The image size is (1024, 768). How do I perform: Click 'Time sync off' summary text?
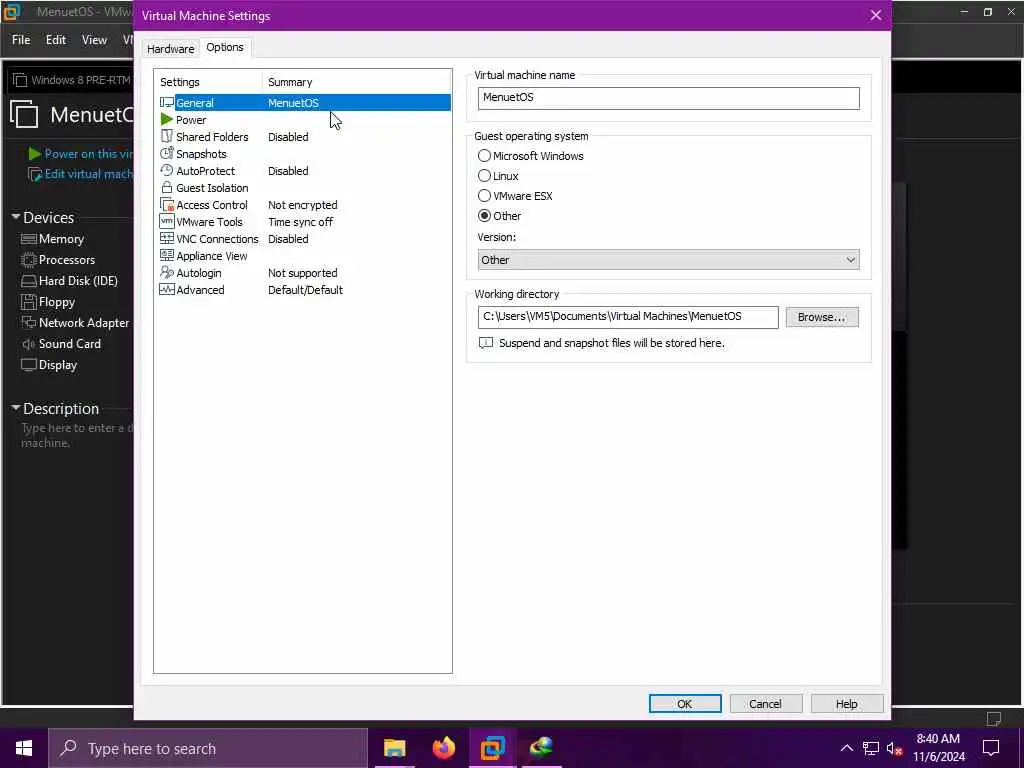pos(300,221)
